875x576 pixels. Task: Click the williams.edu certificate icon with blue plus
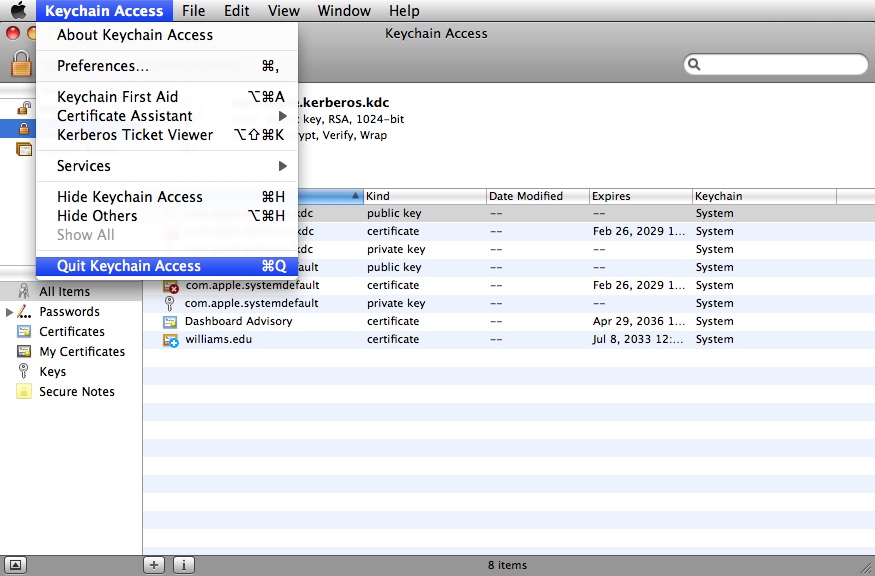click(x=171, y=340)
